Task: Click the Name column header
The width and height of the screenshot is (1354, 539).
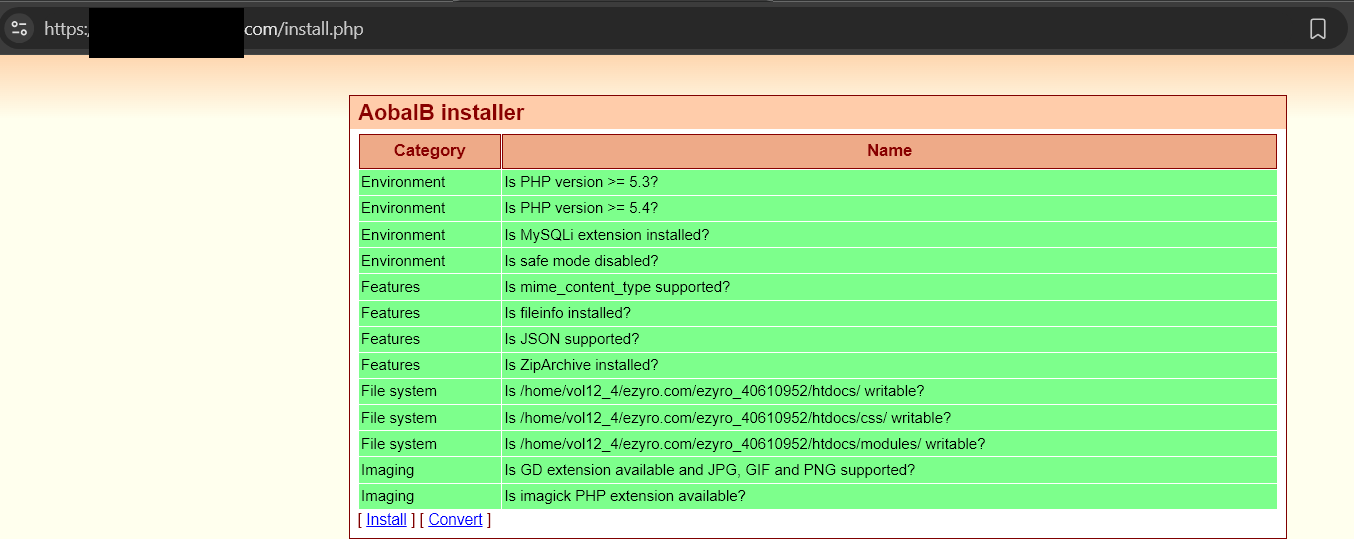Action: point(889,151)
